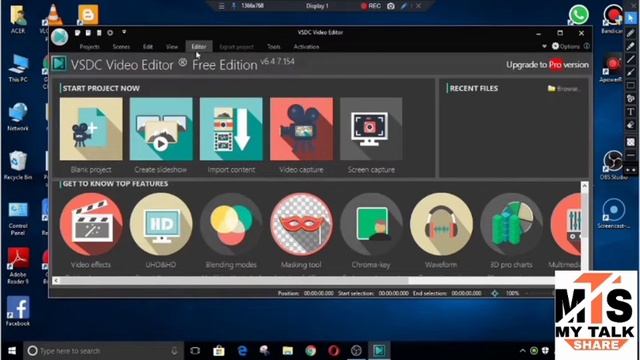Click the Type here to search box

click(103, 351)
